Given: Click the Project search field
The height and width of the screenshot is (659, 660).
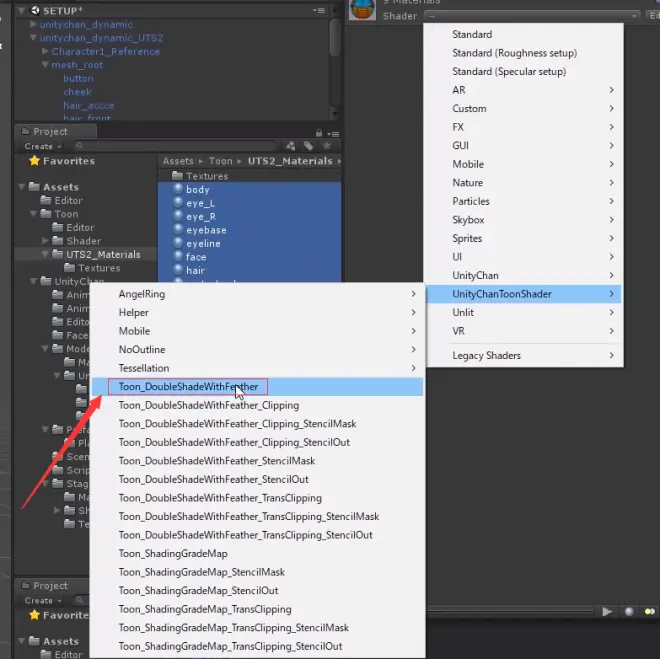Looking at the screenshot, I should pos(175,146).
